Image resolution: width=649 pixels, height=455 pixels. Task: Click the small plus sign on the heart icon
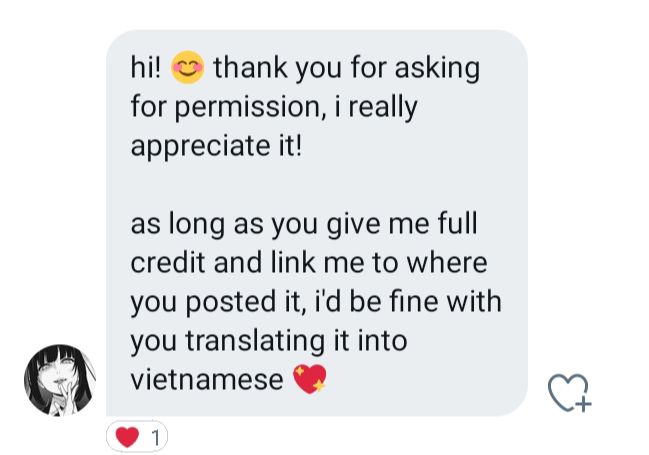pyautogui.click(x=583, y=404)
